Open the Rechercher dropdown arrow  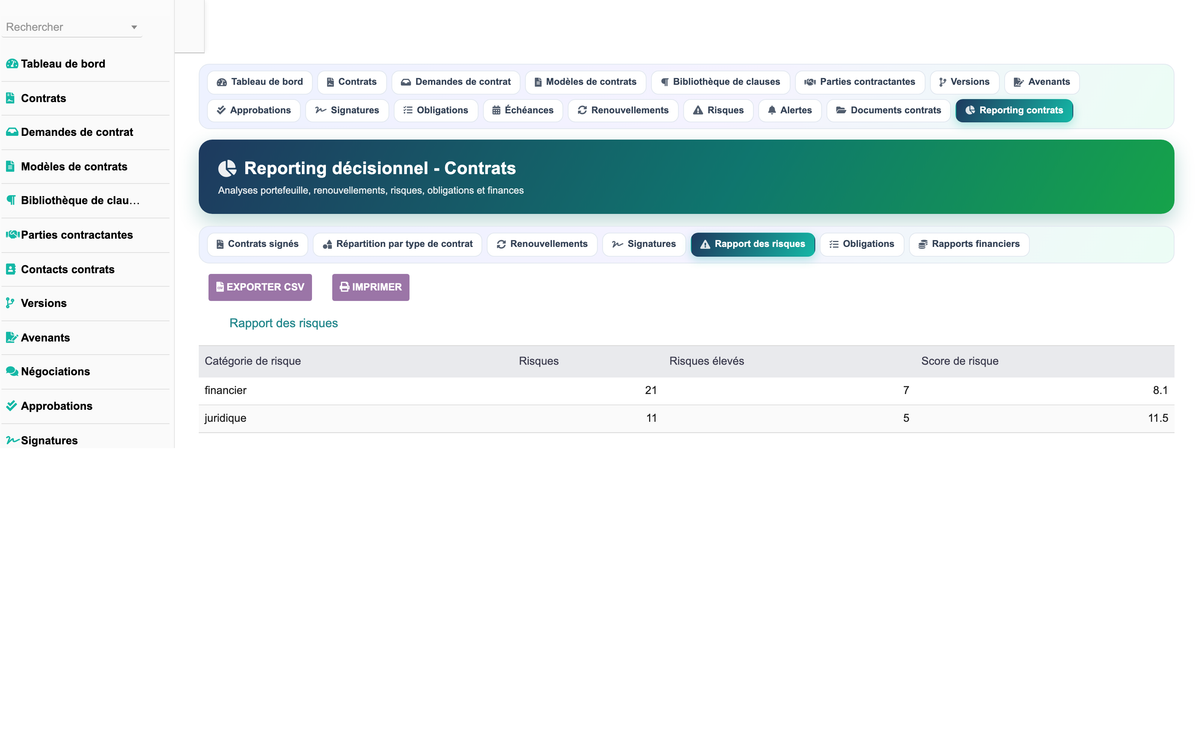(134, 28)
